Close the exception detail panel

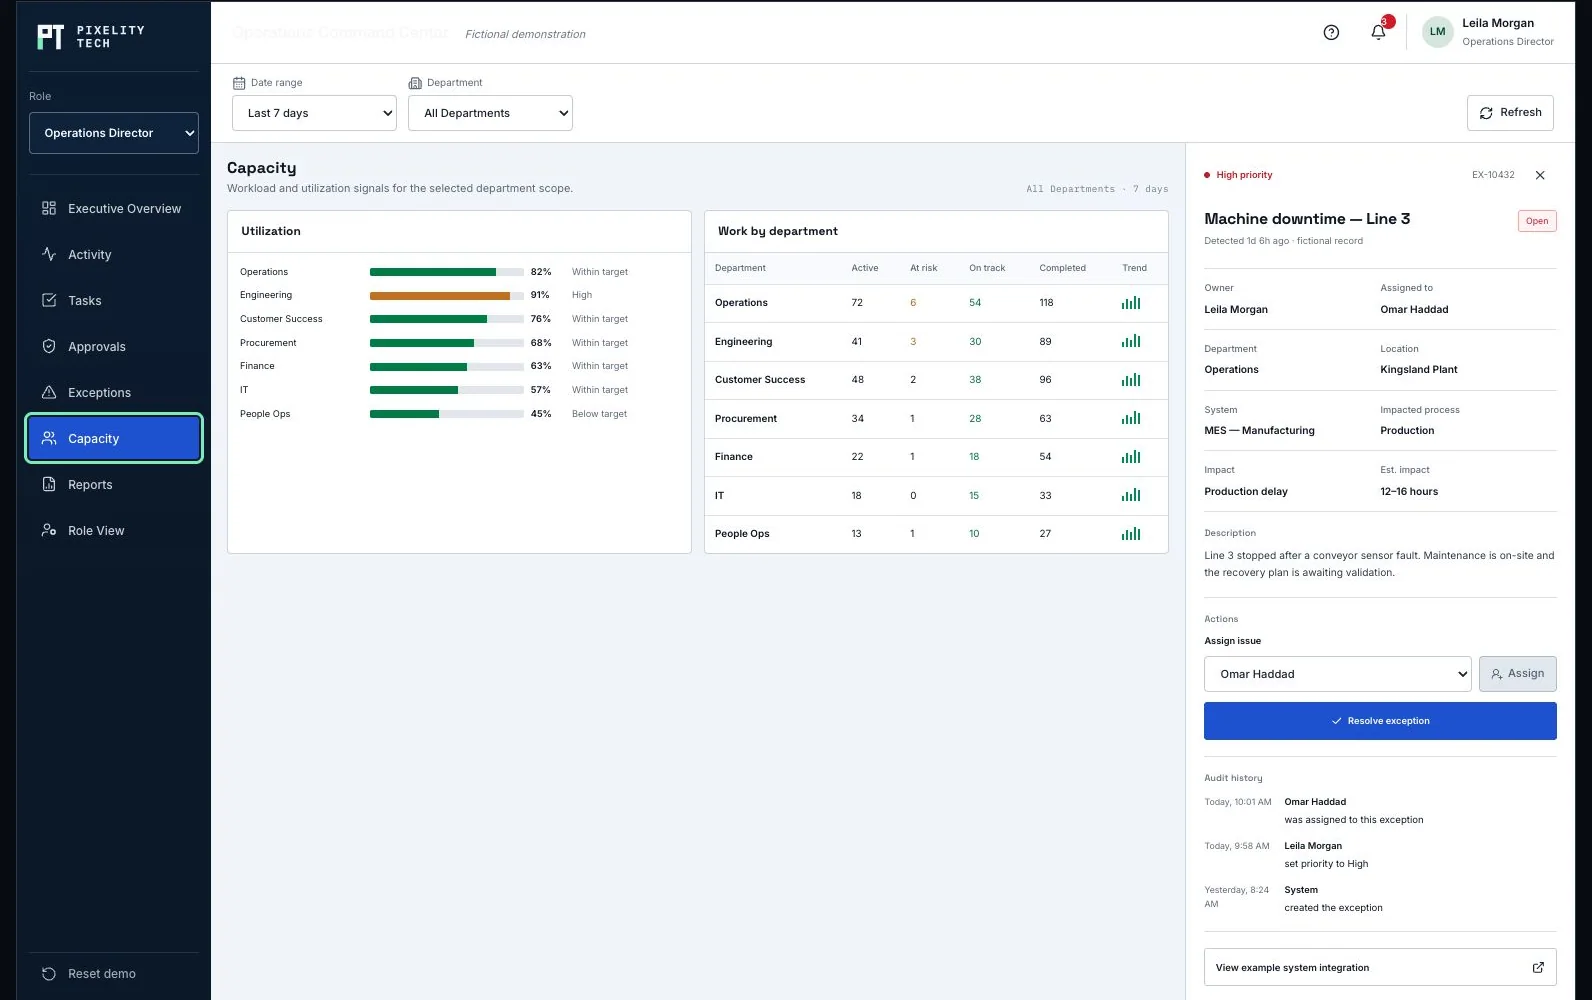coord(1540,175)
